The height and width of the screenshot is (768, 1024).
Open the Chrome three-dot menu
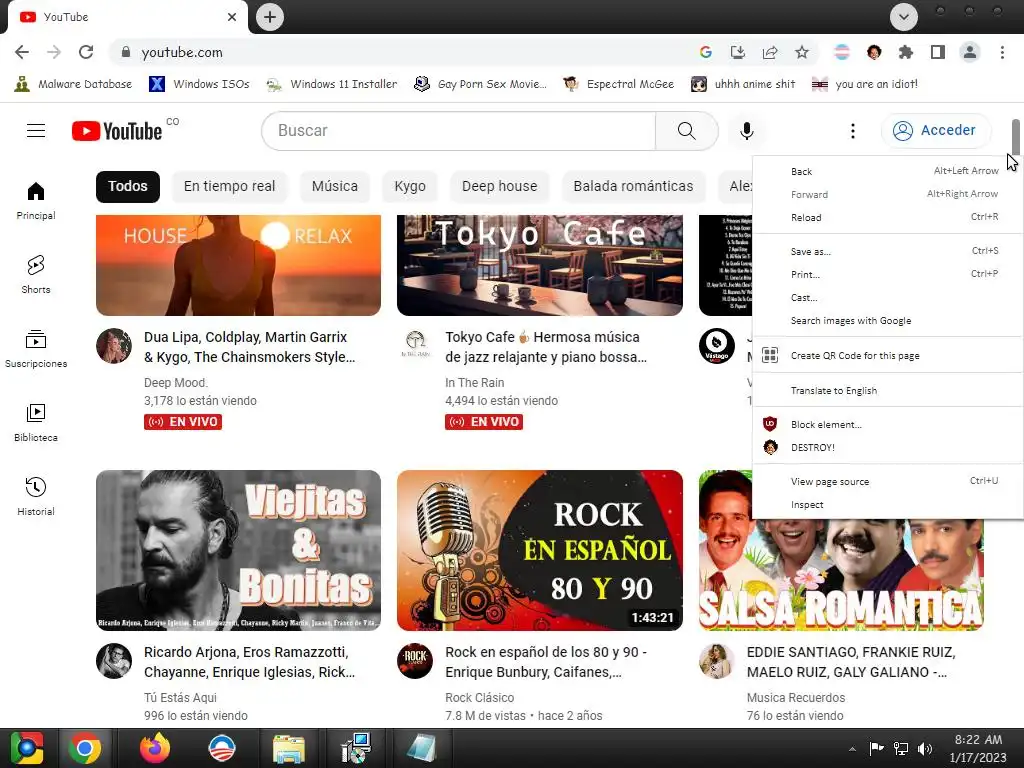(1002, 52)
